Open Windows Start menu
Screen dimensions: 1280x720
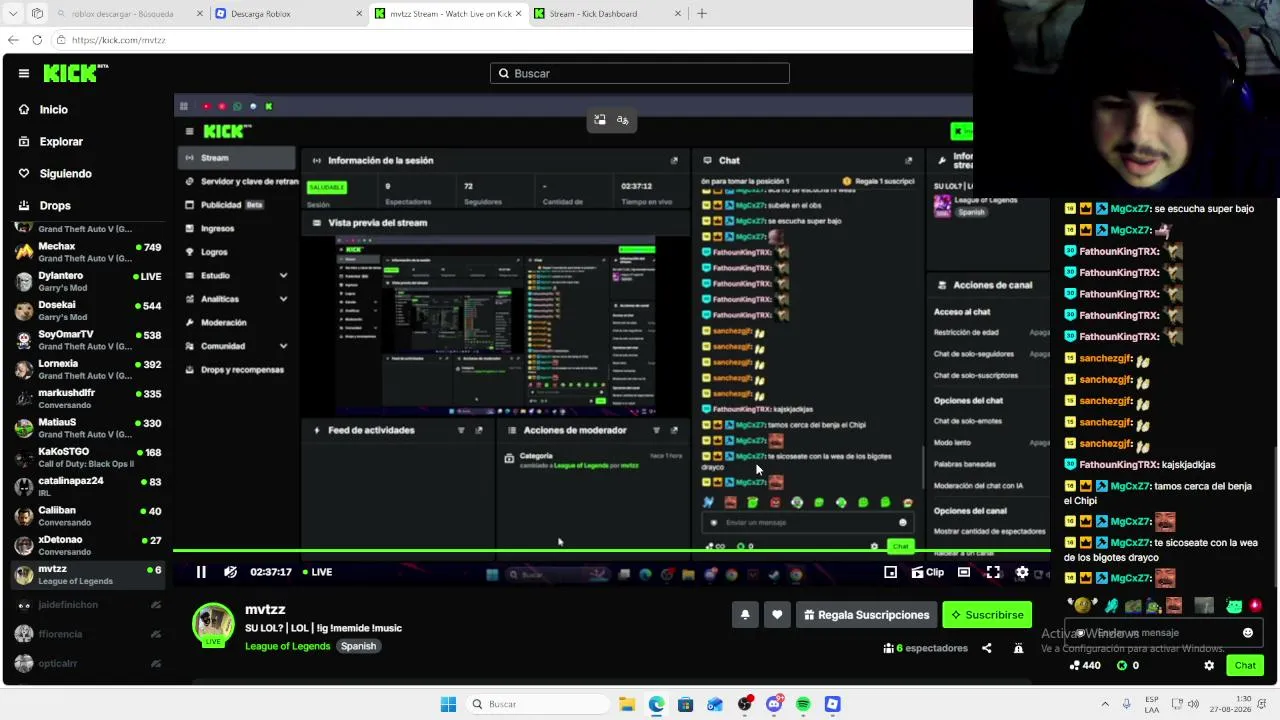(x=449, y=704)
